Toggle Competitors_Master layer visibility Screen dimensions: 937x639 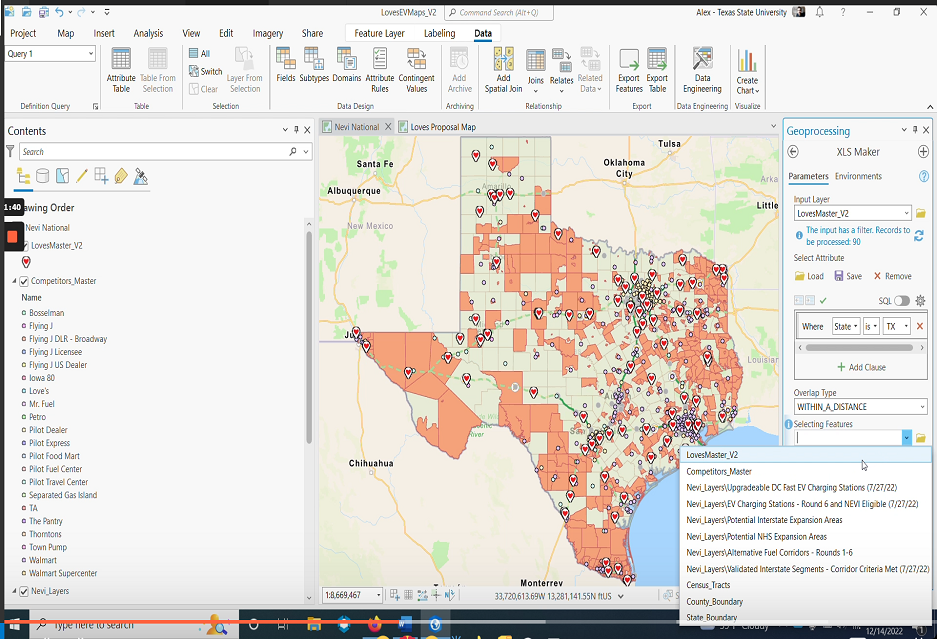pyautogui.click(x=24, y=281)
